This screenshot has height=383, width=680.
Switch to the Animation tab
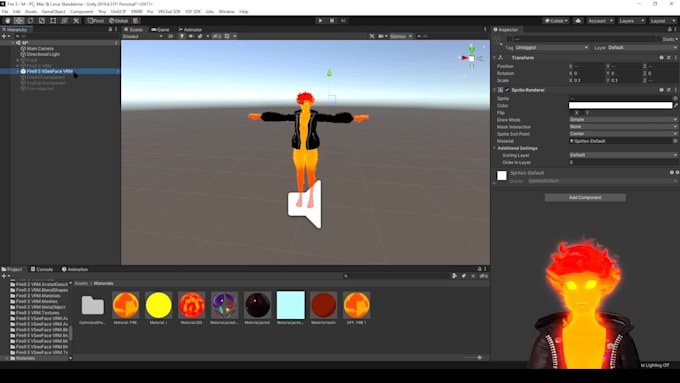point(75,269)
